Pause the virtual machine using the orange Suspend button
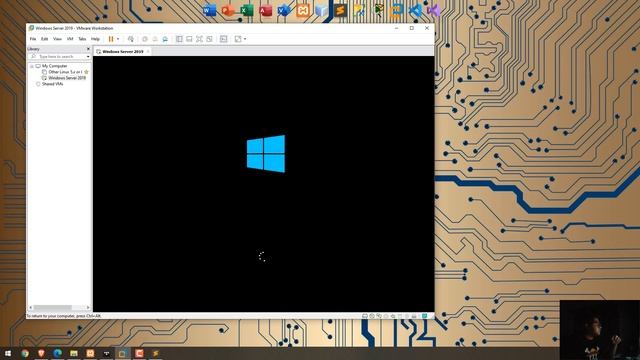640x360 pixels. click(111, 39)
